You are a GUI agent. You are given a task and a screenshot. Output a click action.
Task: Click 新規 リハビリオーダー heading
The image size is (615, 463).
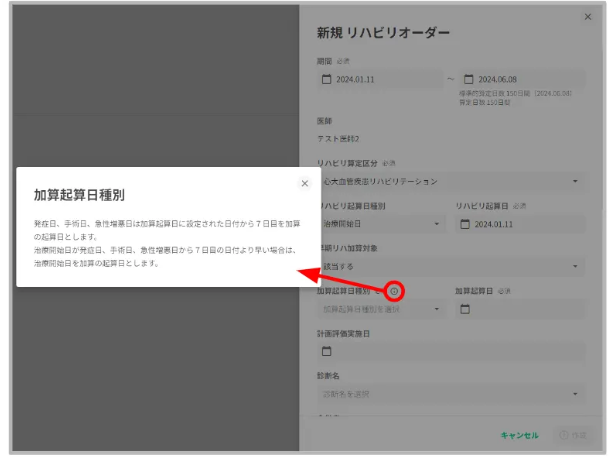click(x=383, y=33)
